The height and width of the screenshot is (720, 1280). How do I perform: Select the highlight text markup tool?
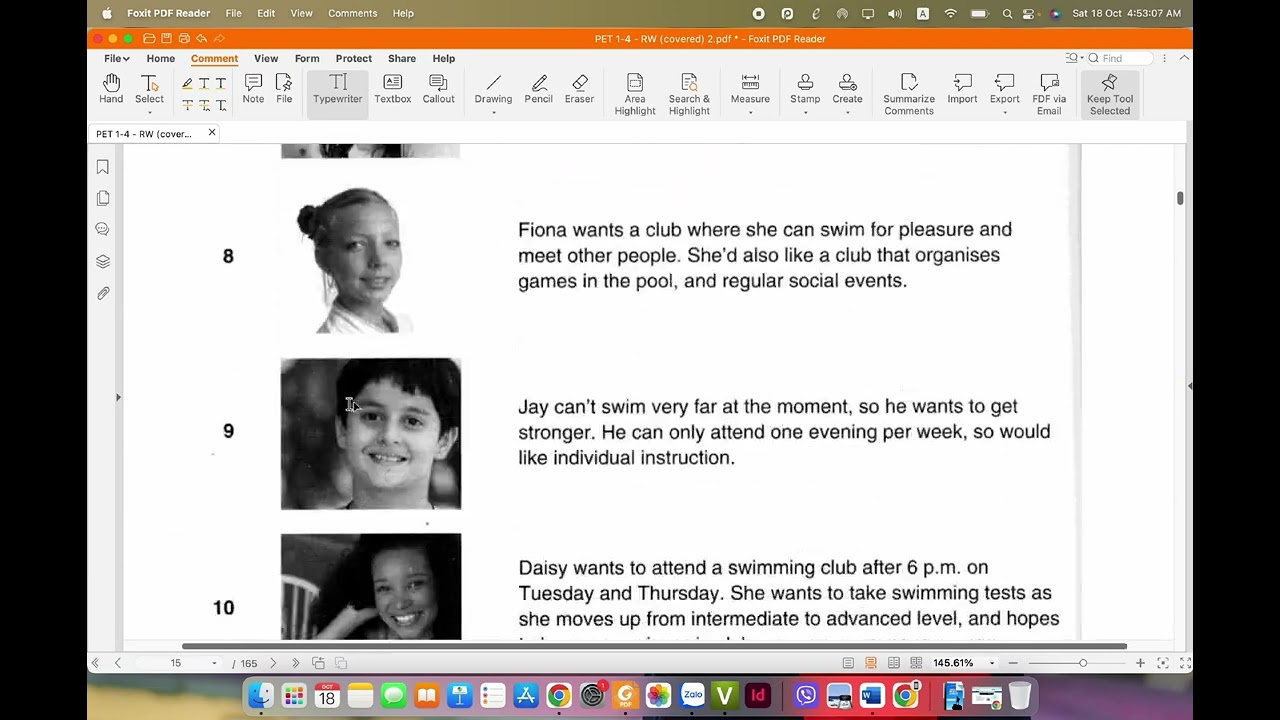tap(187, 83)
